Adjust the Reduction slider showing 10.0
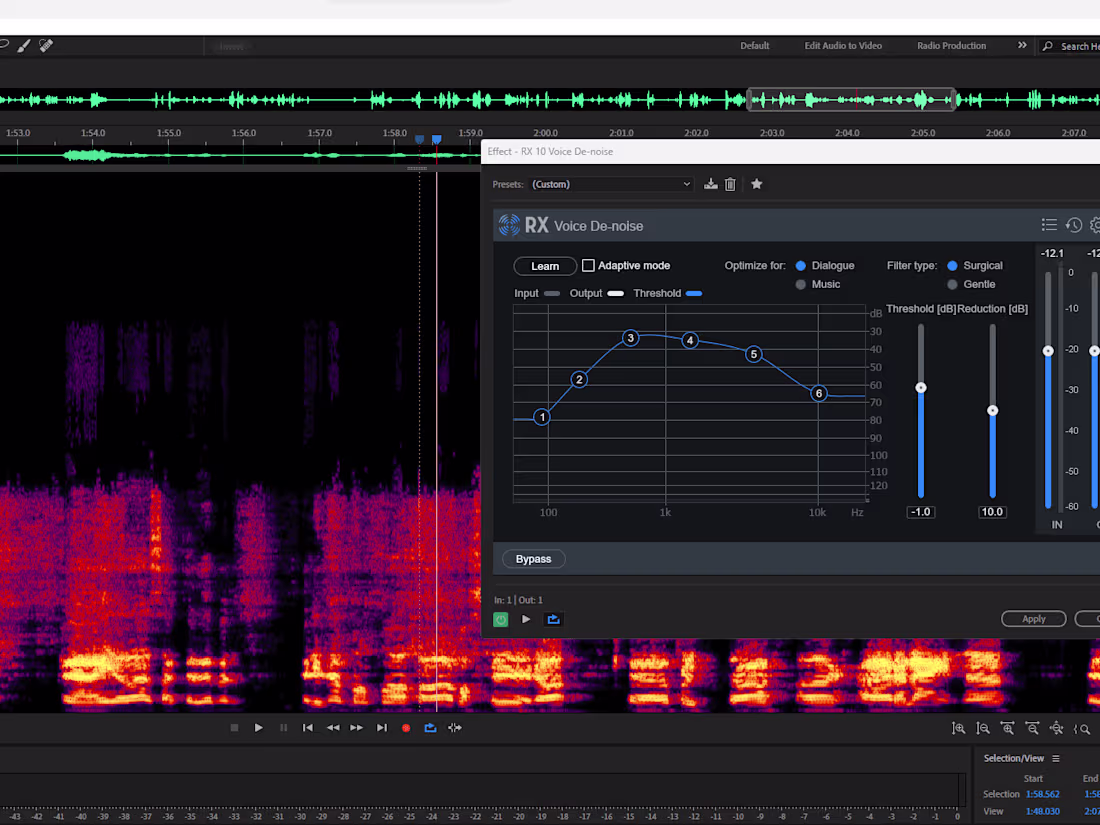This screenshot has width=1100, height=825. click(992, 410)
